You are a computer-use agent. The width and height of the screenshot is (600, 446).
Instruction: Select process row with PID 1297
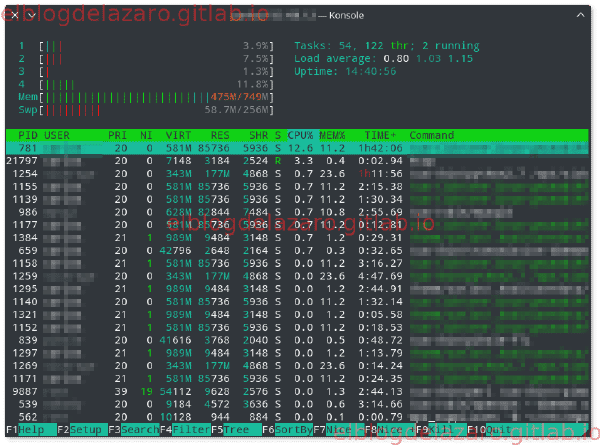(297, 353)
